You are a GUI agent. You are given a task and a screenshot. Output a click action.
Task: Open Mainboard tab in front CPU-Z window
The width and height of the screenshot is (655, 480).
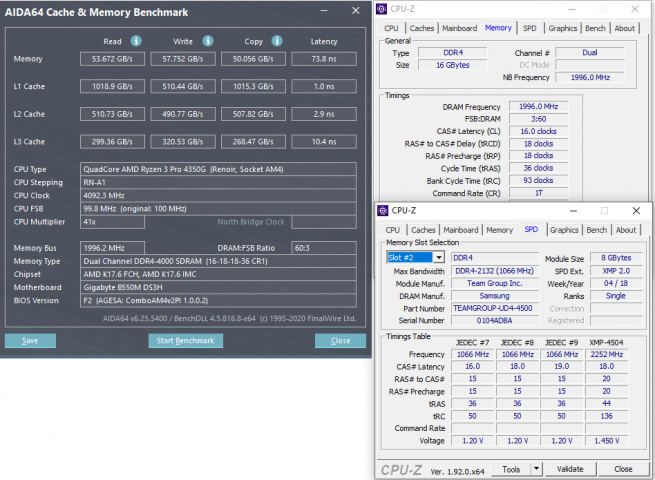pos(461,230)
